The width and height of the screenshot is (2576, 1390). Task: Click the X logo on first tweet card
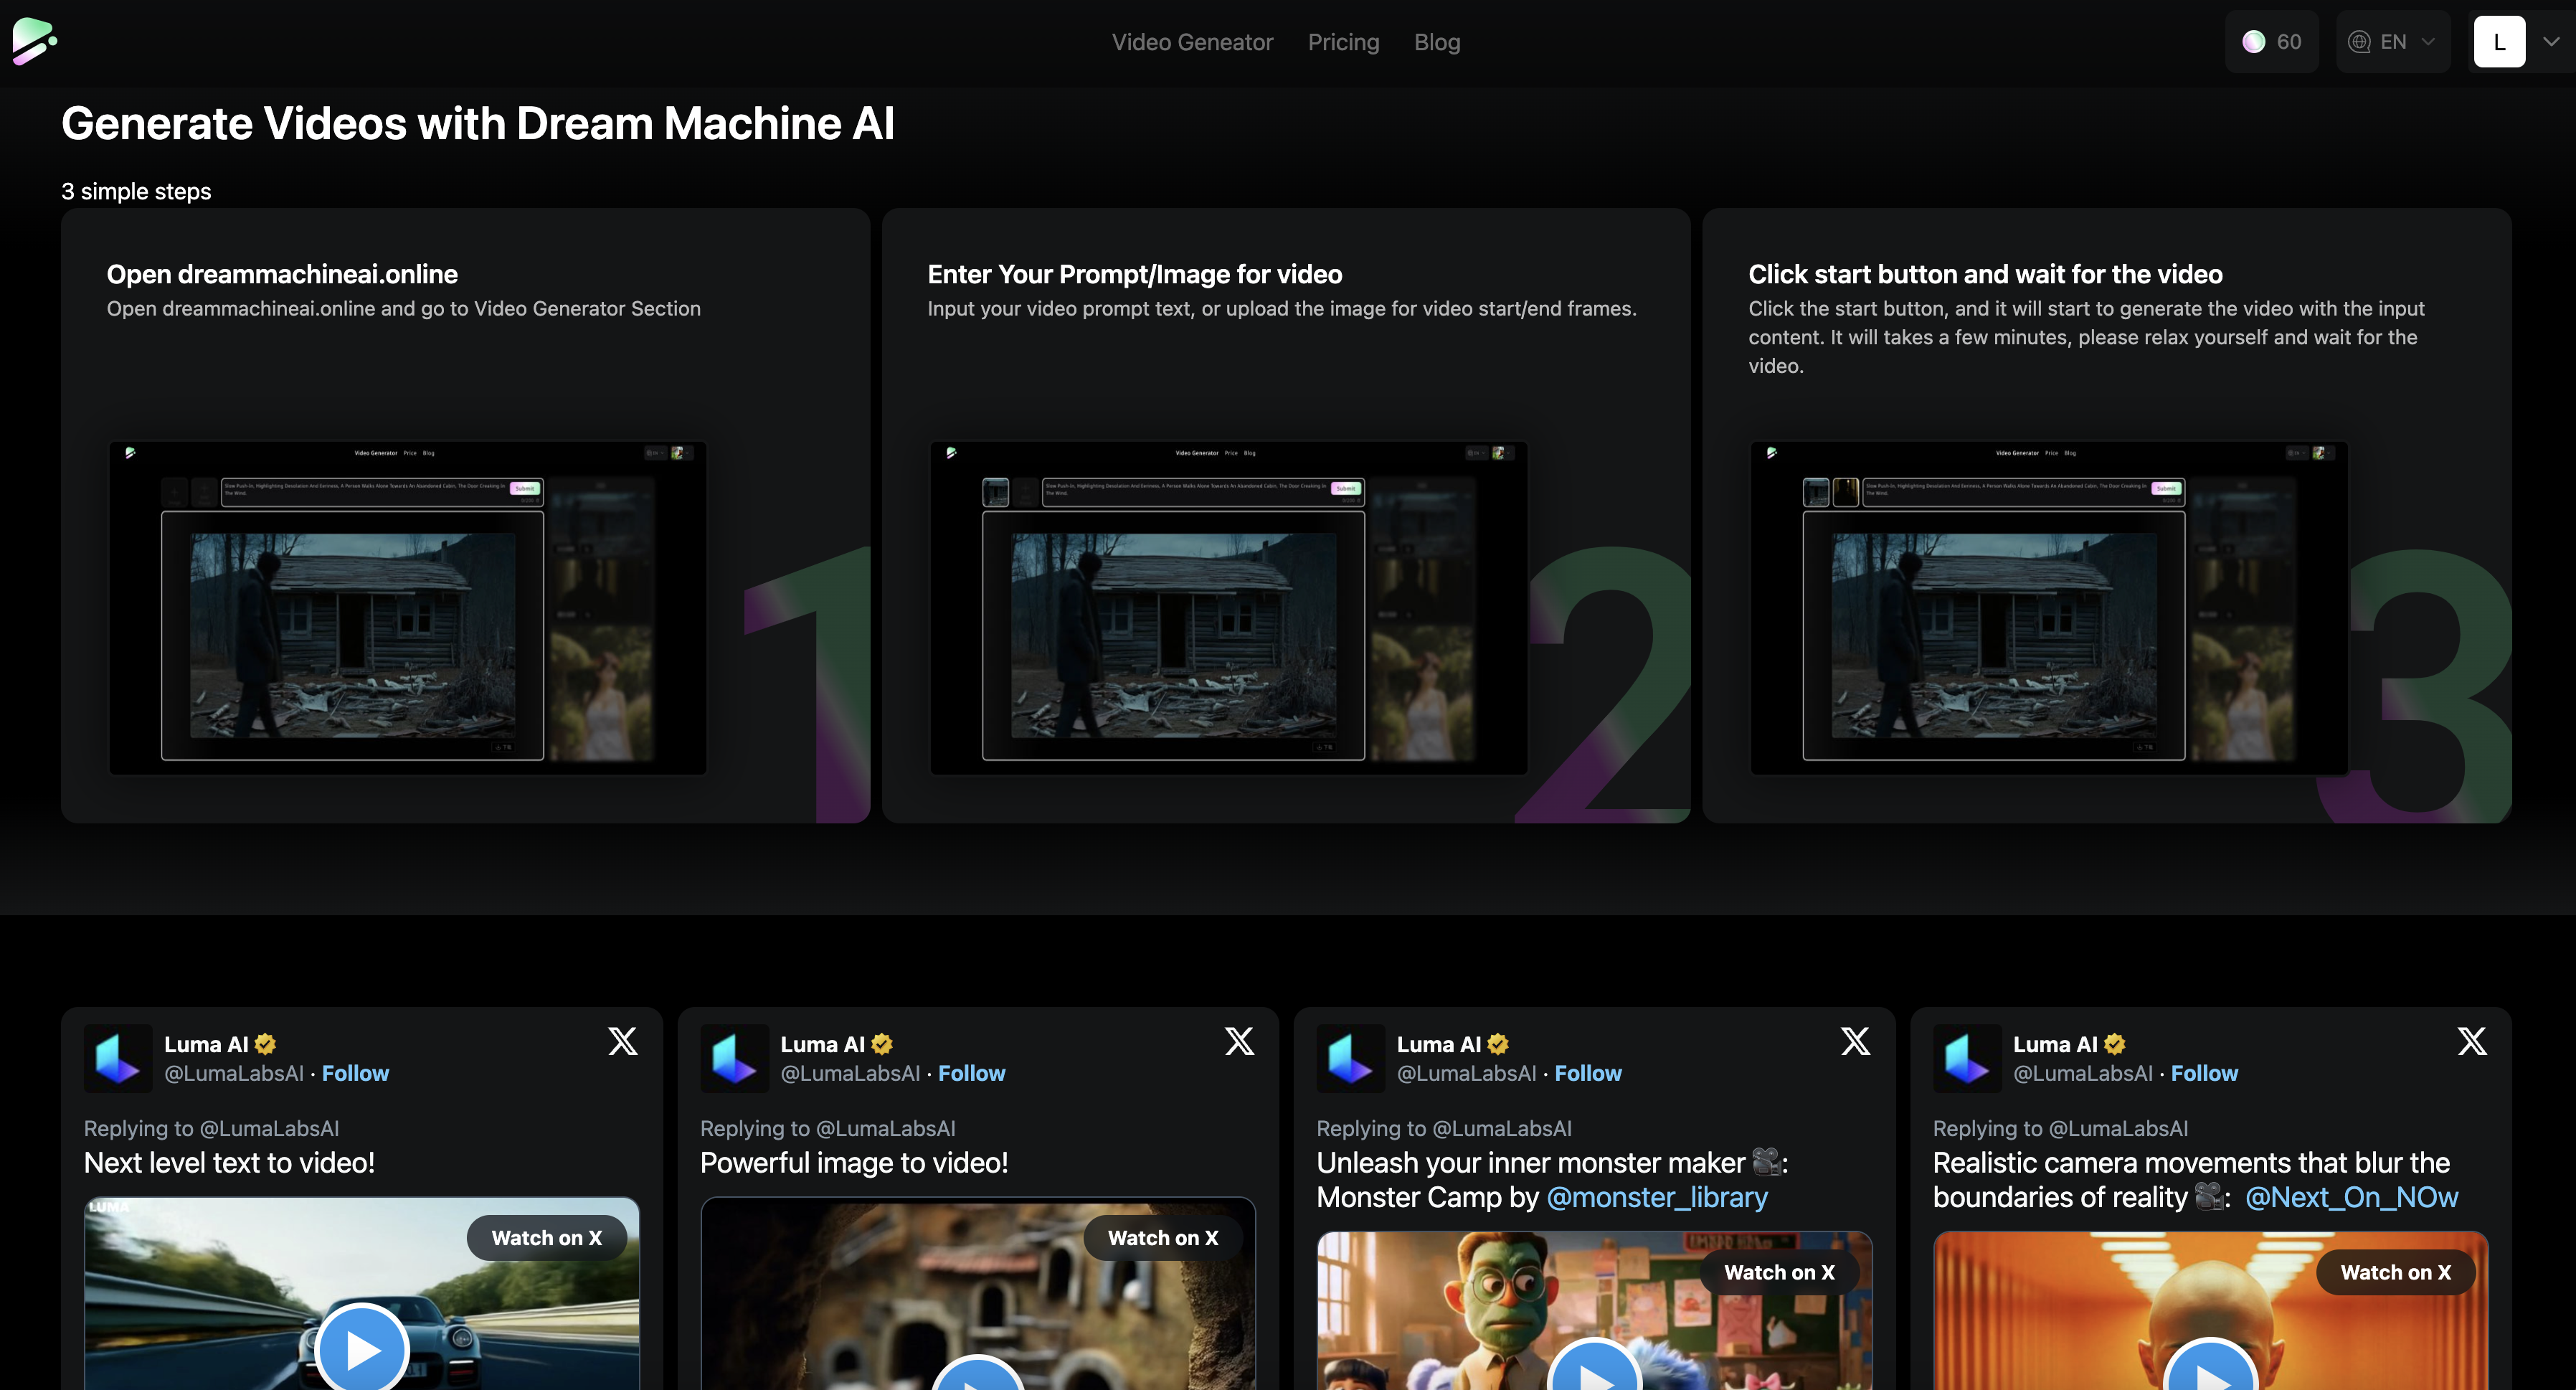(623, 1042)
